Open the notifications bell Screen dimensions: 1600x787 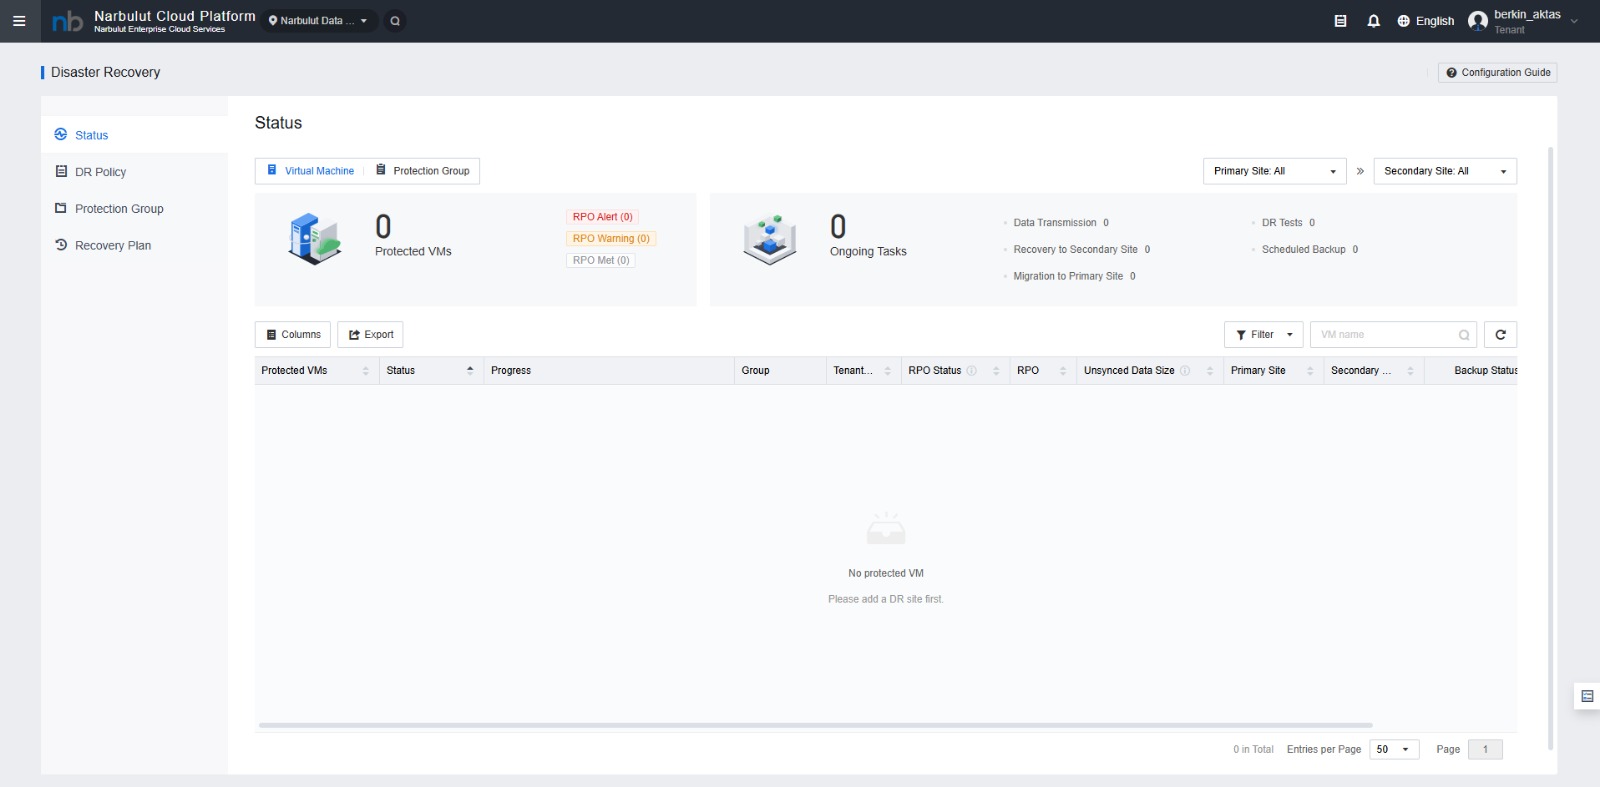pos(1373,21)
